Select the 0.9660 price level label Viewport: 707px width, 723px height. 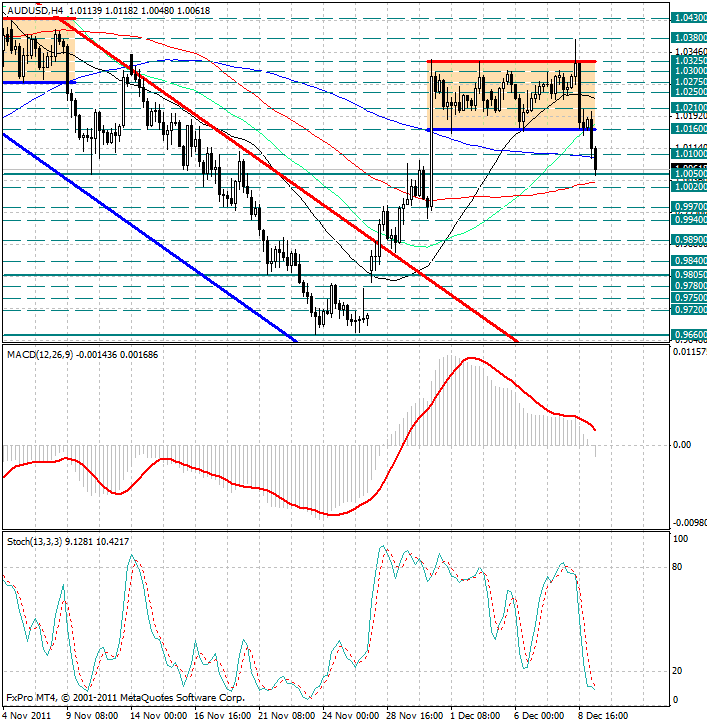tap(689, 334)
